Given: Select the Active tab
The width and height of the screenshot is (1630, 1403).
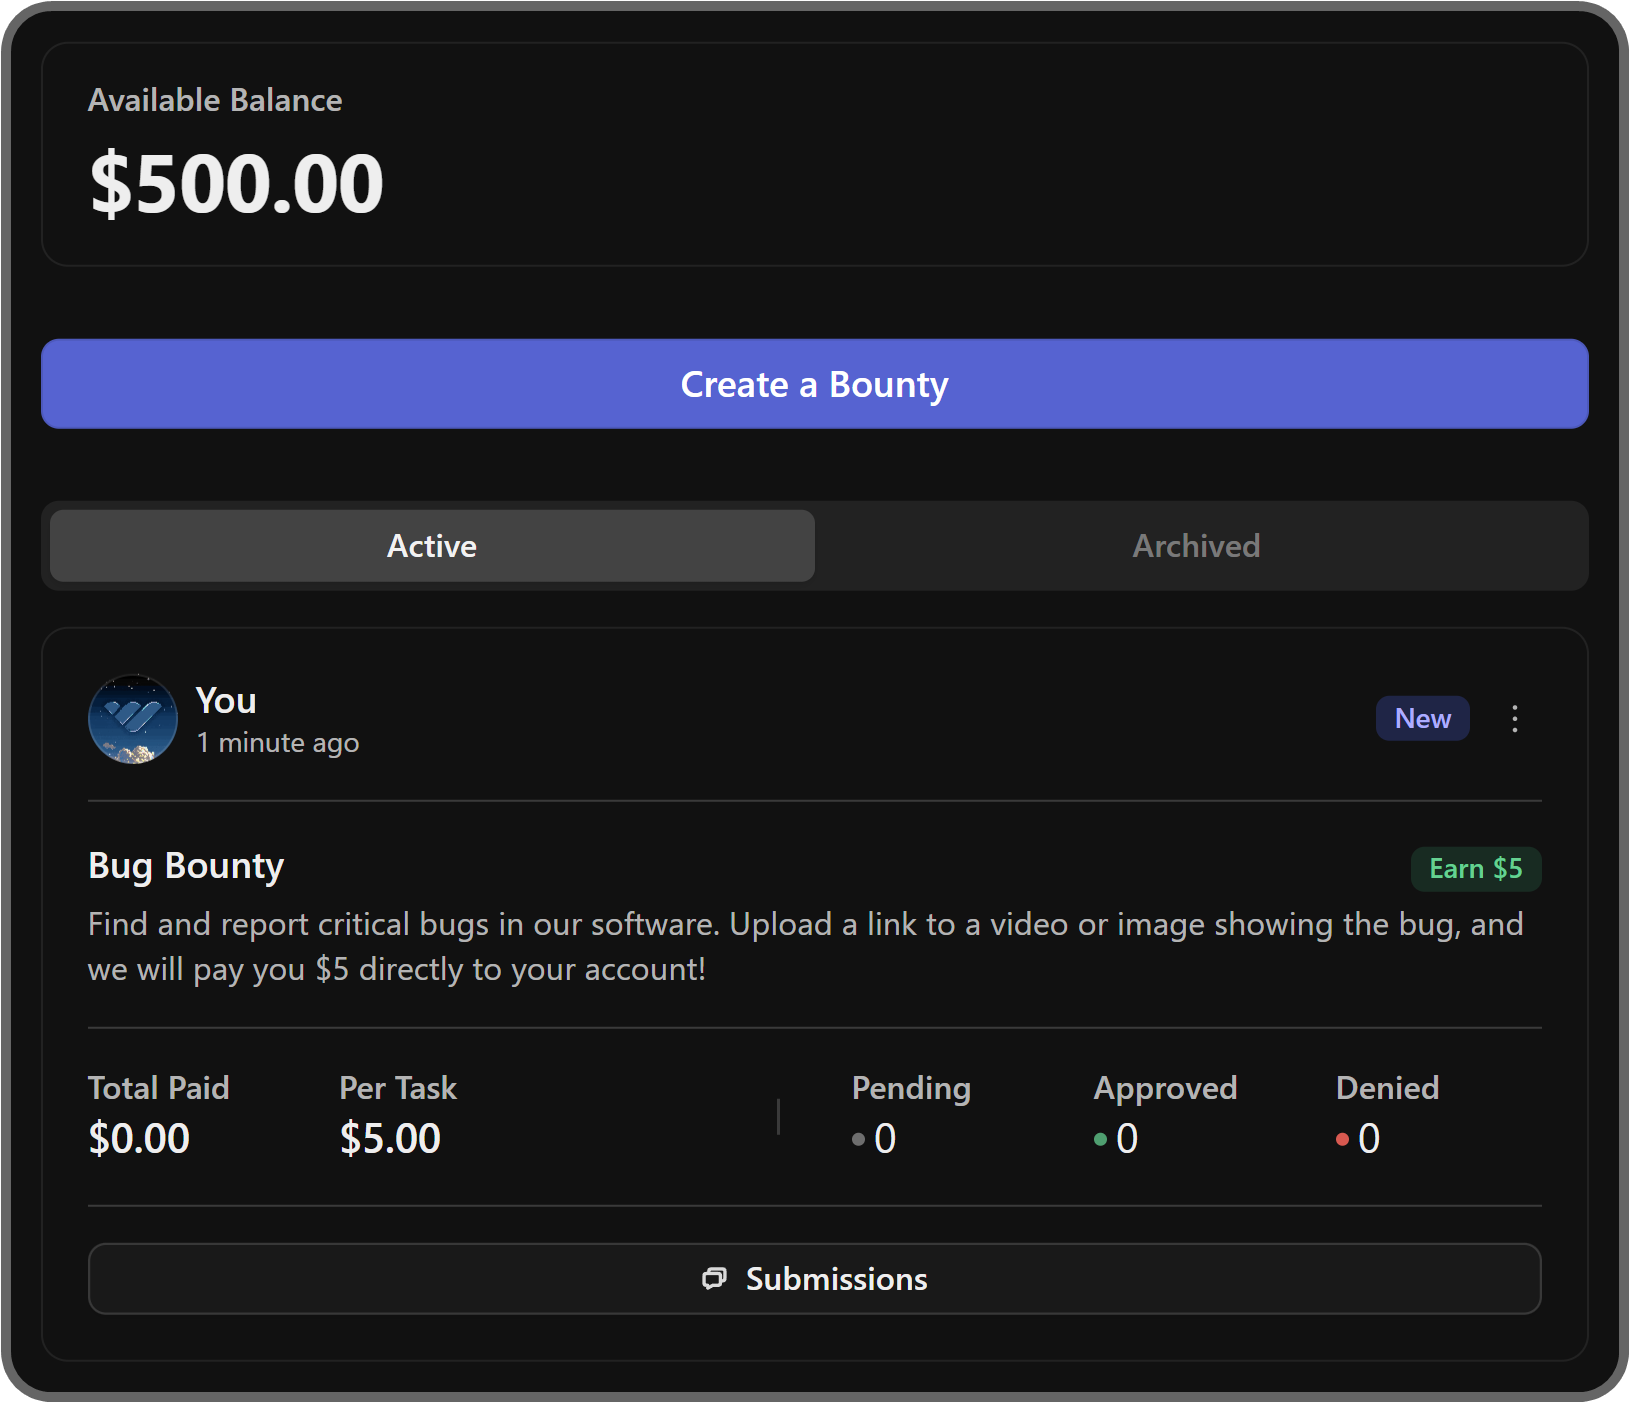Looking at the screenshot, I should (431, 545).
